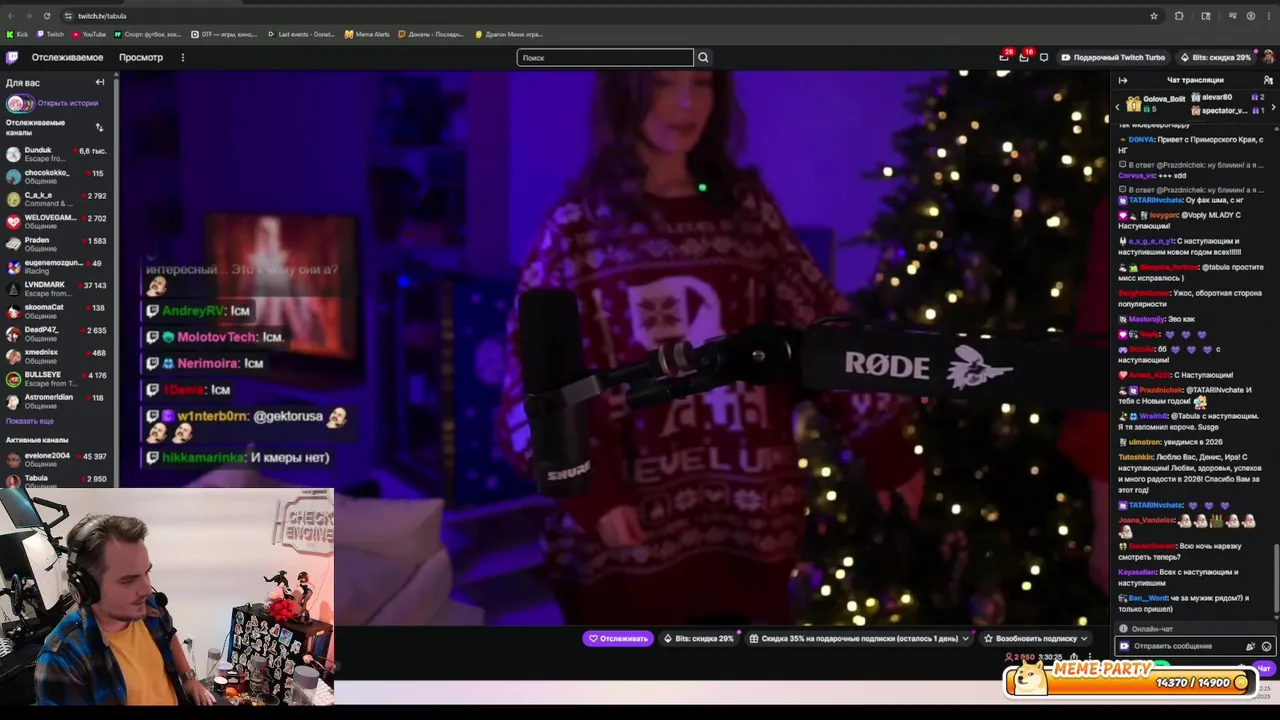Collapse chat with the arrow icon

(x=1123, y=80)
